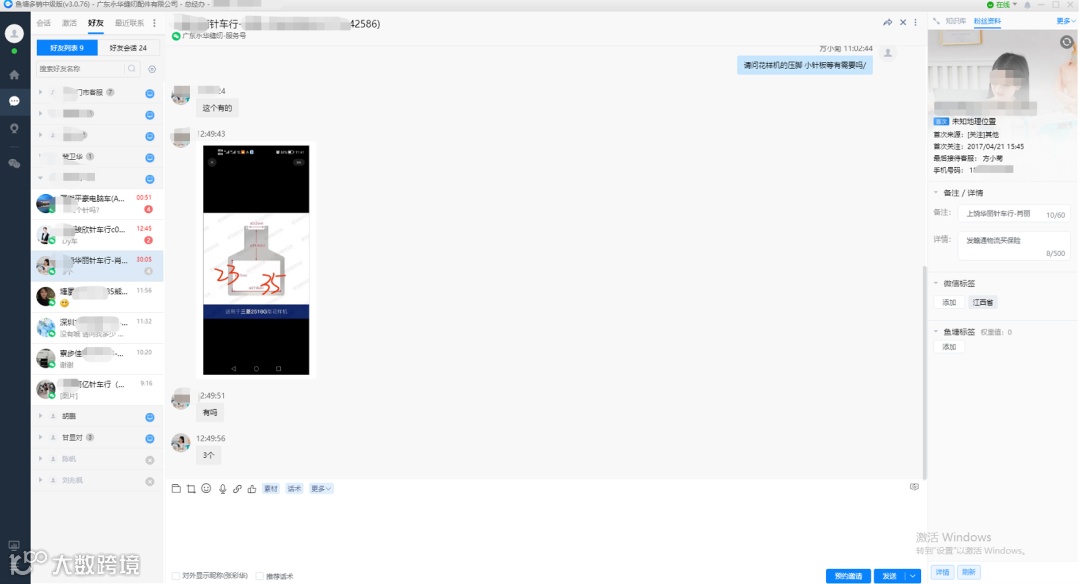Collapse the 鱼塘标签 section
This screenshot has width=1080, height=584.
point(936,332)
